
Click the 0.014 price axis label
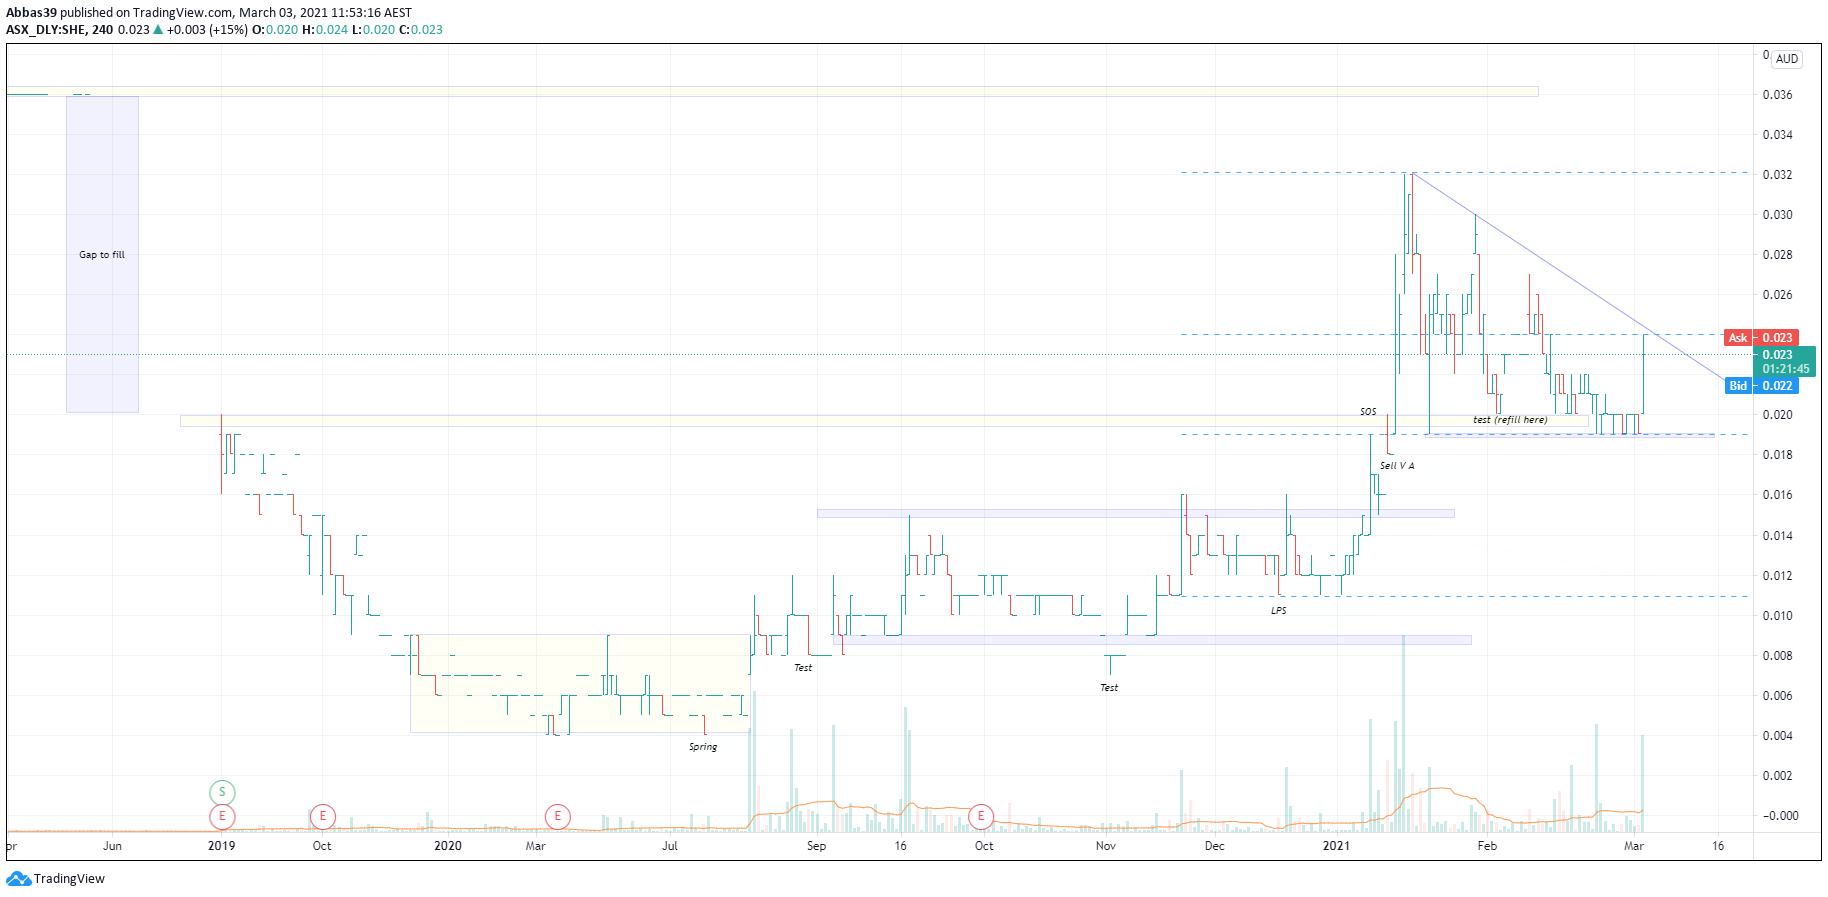point(1777,536)
